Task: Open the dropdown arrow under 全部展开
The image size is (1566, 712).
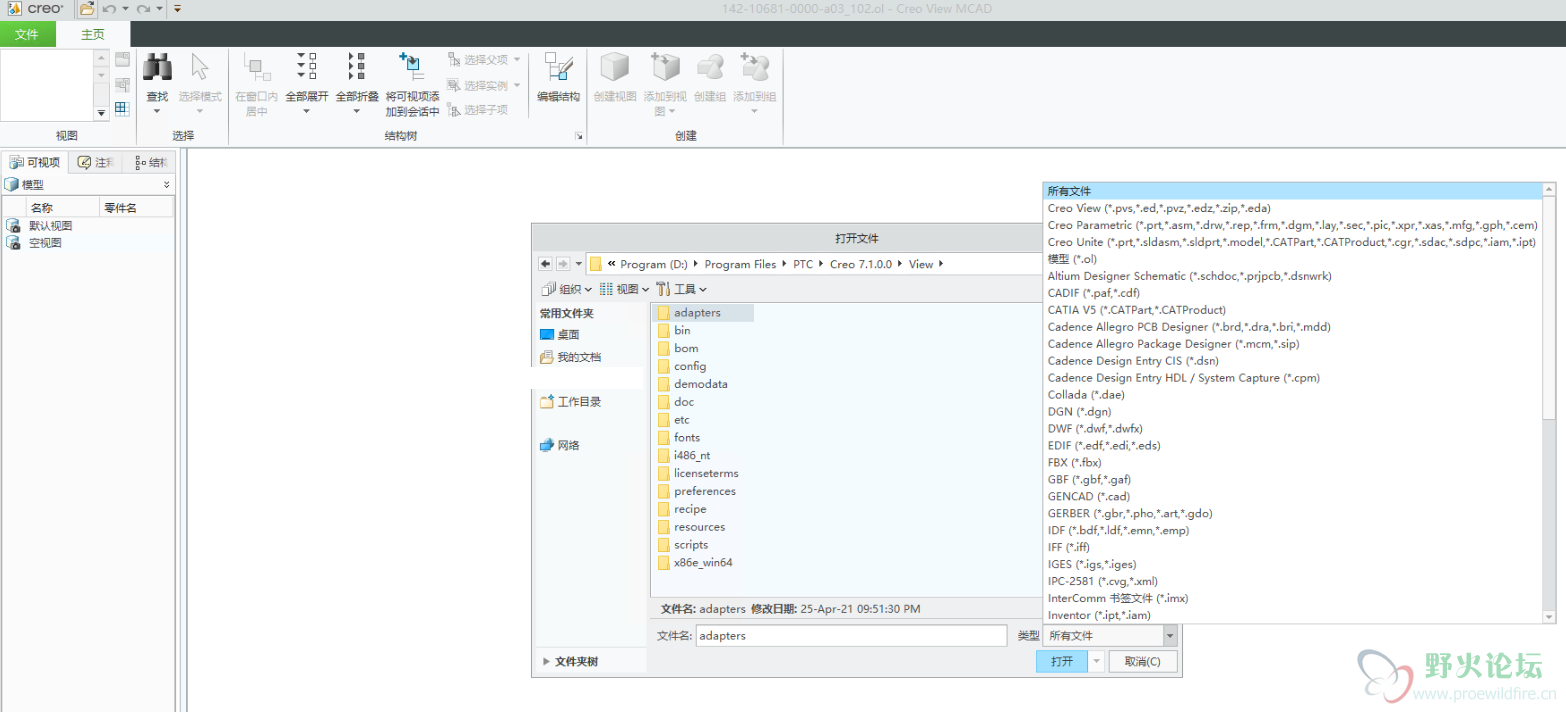Action: 307,111
